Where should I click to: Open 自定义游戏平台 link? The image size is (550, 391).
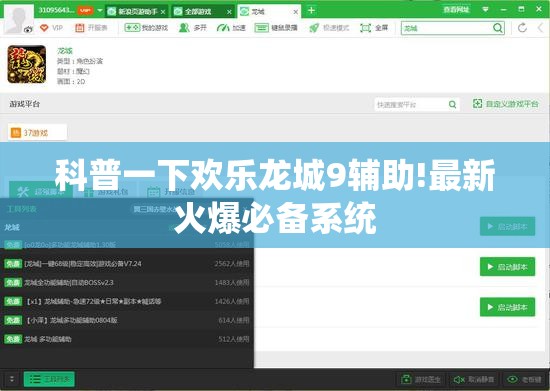(505, 104)
